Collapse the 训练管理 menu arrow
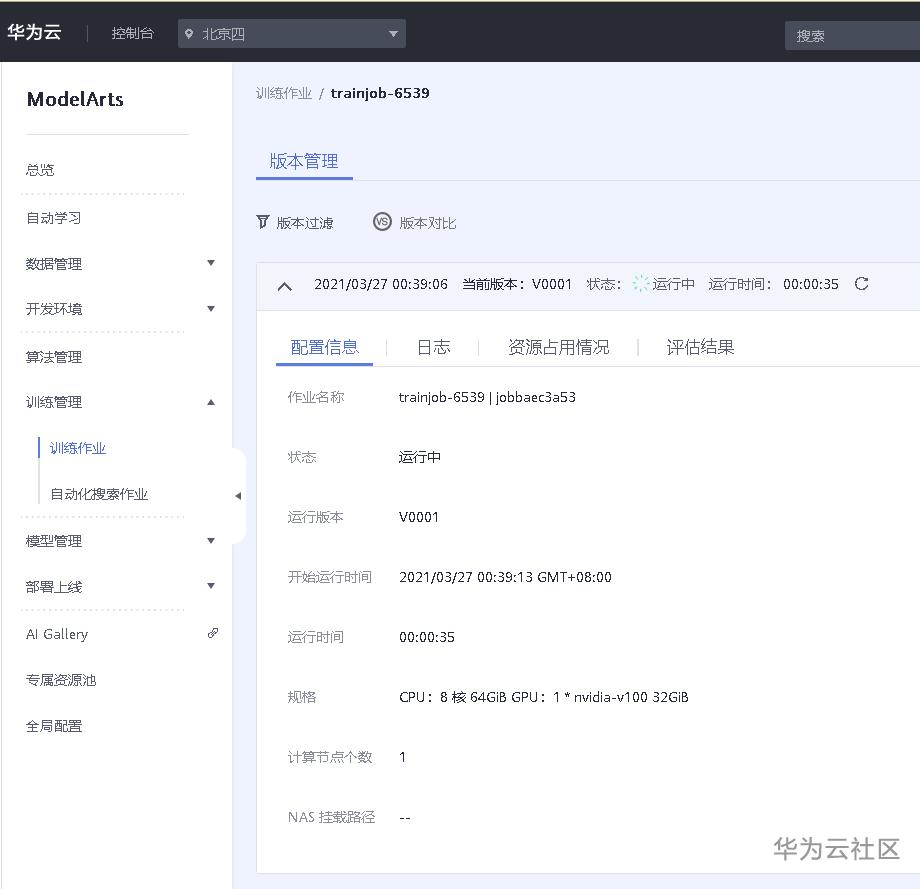Image resolution: width=920 pixels, height=889 pixels. (211, 402)
